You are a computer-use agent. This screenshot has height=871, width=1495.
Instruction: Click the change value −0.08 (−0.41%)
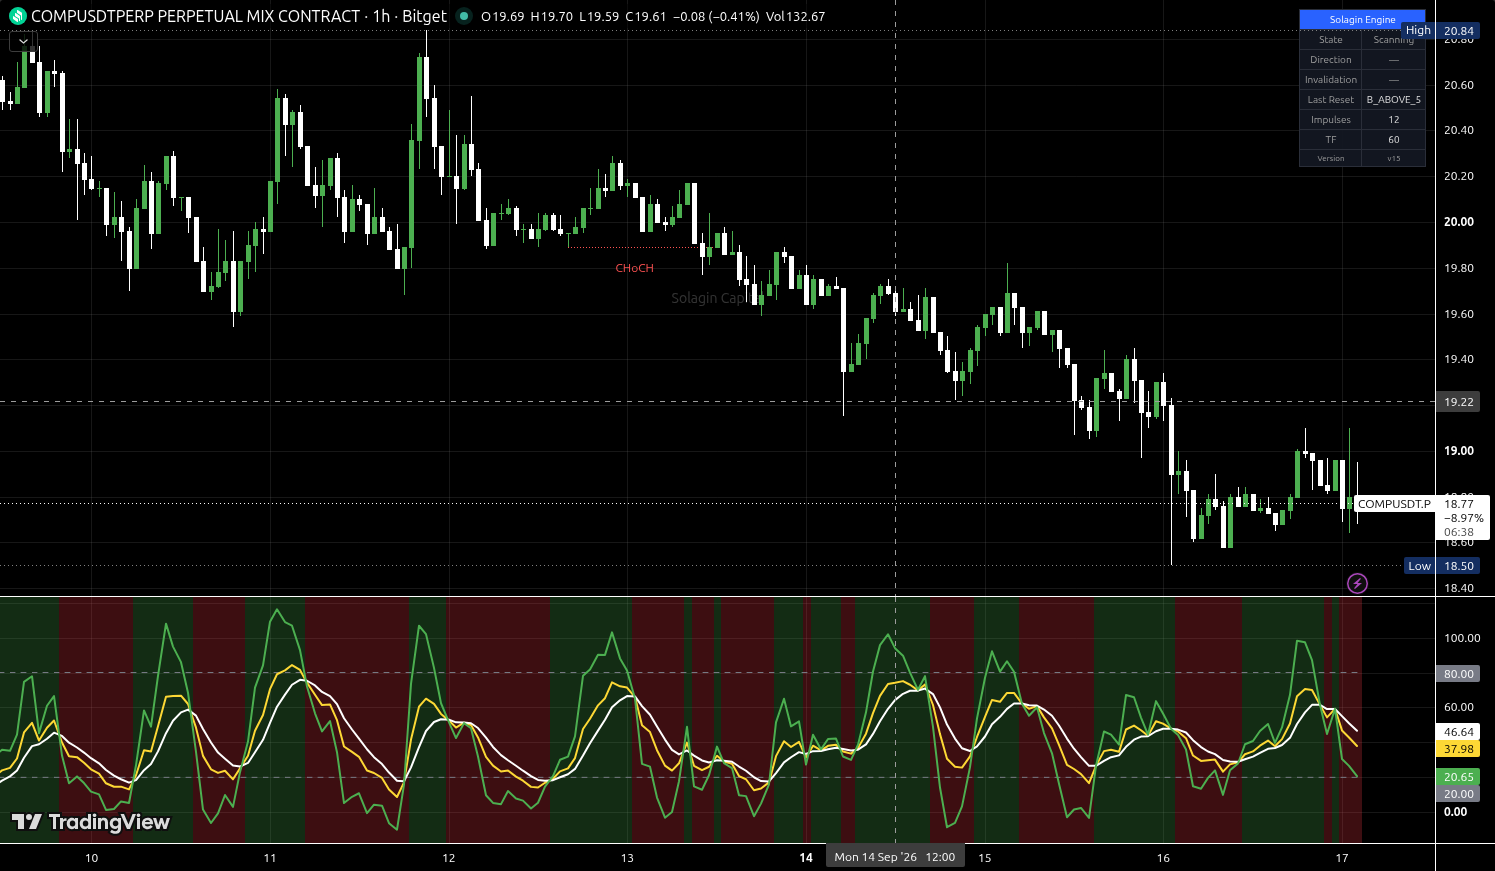[716, 17]
